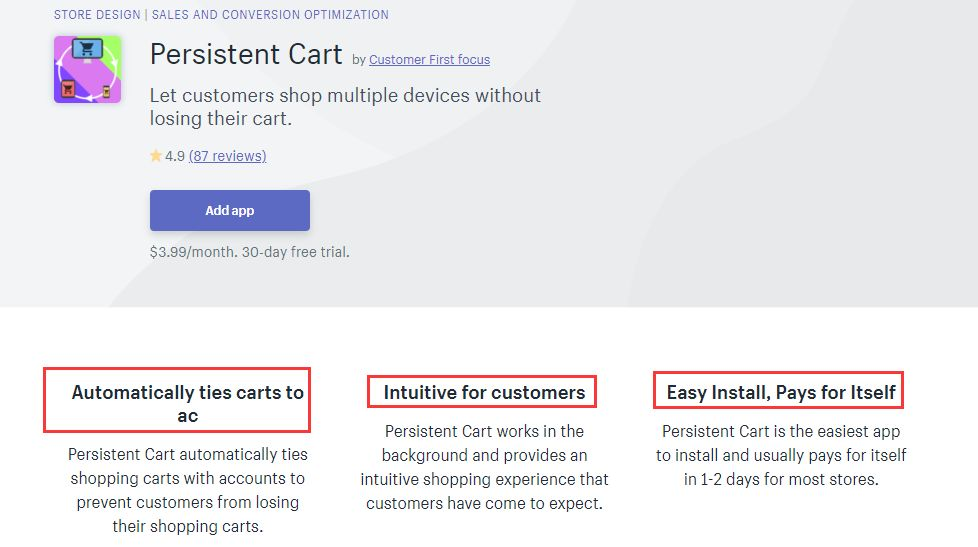Visit the Customer First focus developer page

pyautogui.click(x=429, y=60)
